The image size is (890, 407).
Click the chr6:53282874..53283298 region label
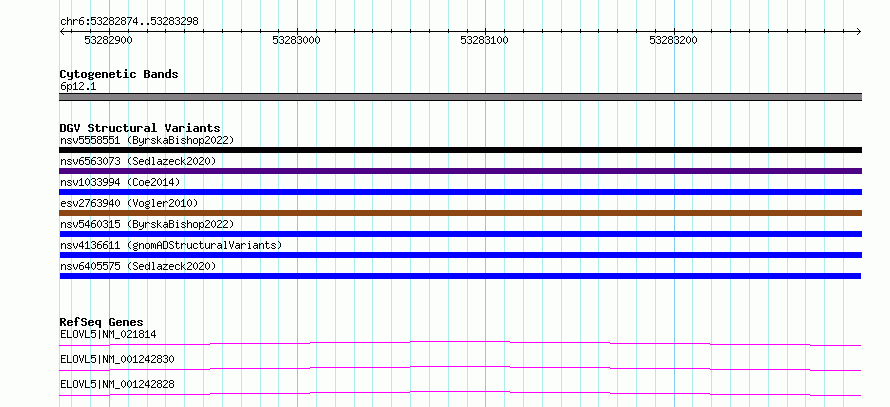(x=129, y=21)
